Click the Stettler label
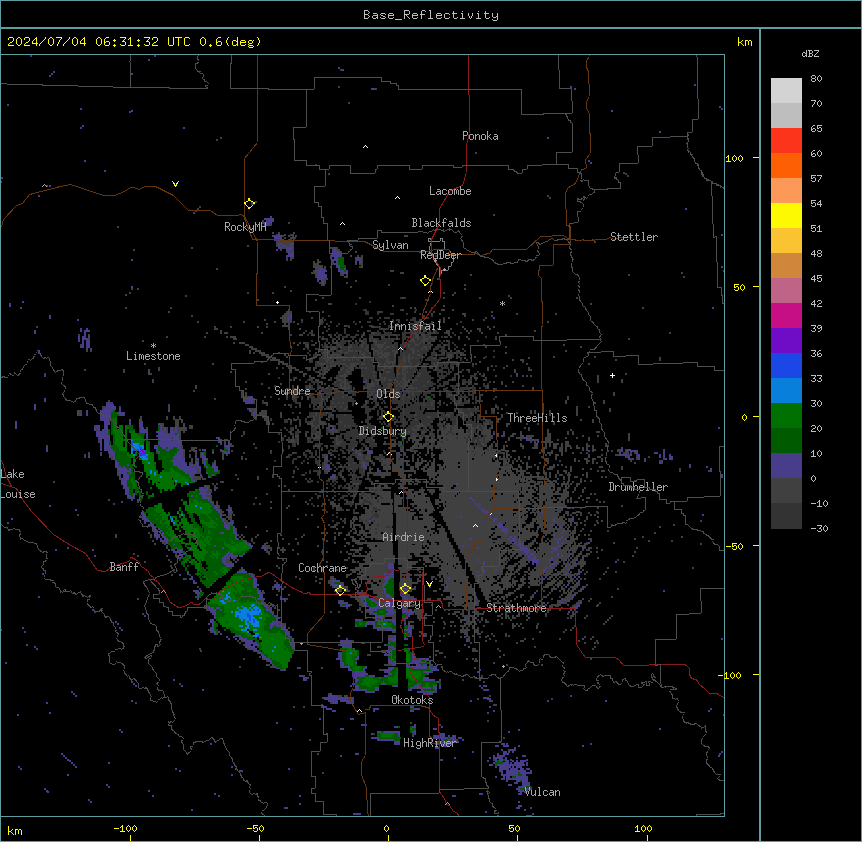 634,237
